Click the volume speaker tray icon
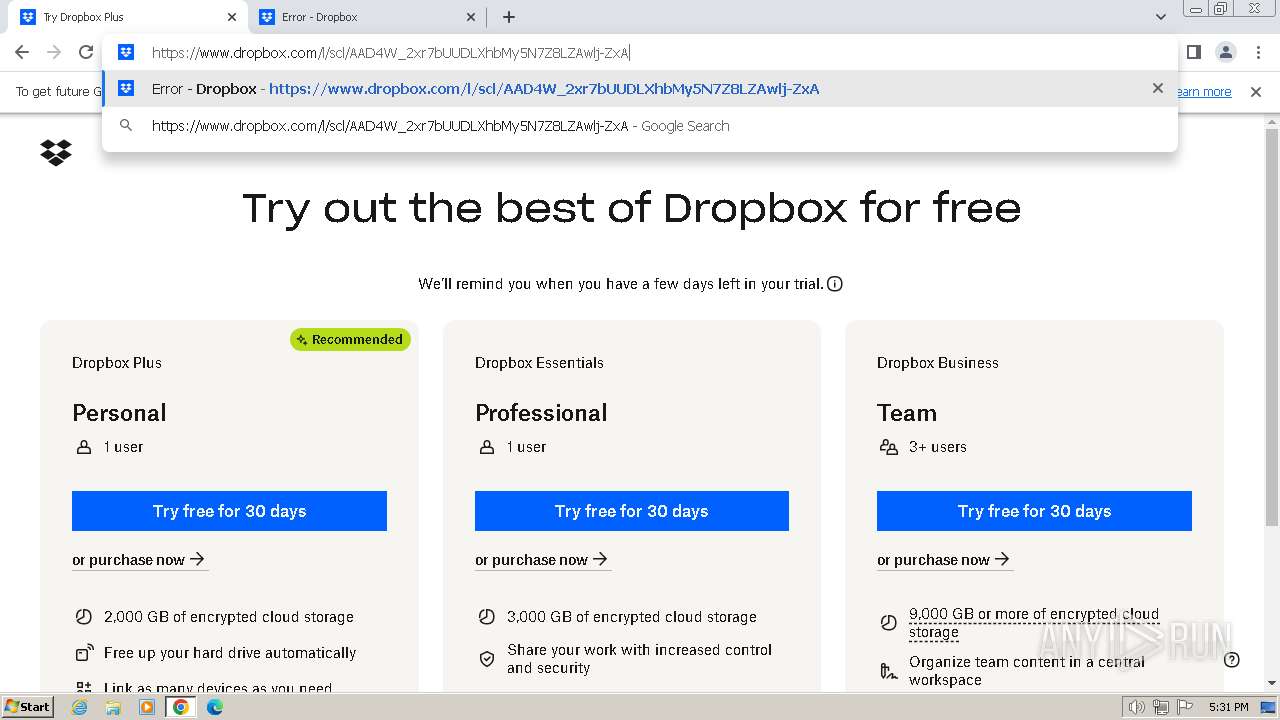1280x720 pixels. coord(1137,707)
